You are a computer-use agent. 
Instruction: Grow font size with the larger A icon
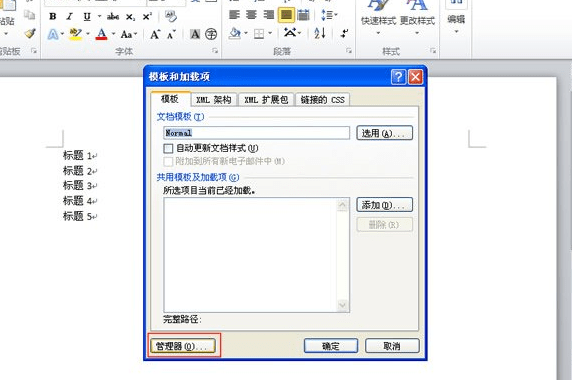pos(155,35)
